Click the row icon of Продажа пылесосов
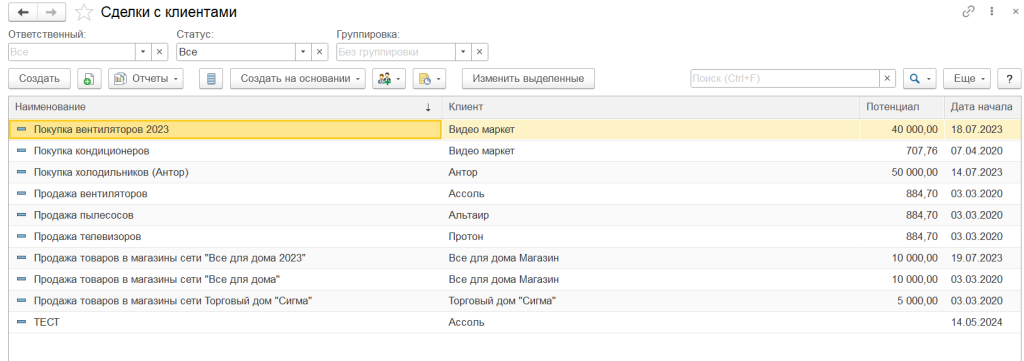The height and width of the screenshot is (361, 1024). [x=21, y=215]
